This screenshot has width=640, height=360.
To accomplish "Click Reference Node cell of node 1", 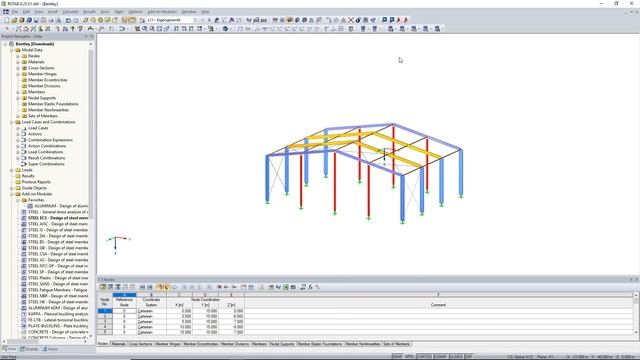I will [124, 311].
